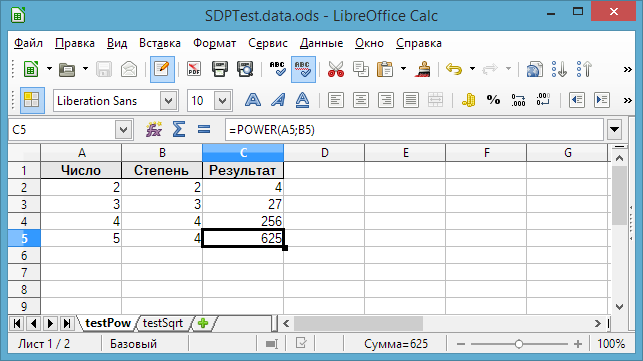The height and width of the screenshot is (361, 643).
Task: Click Merge and center cells icon
Action: coord(436,100)
